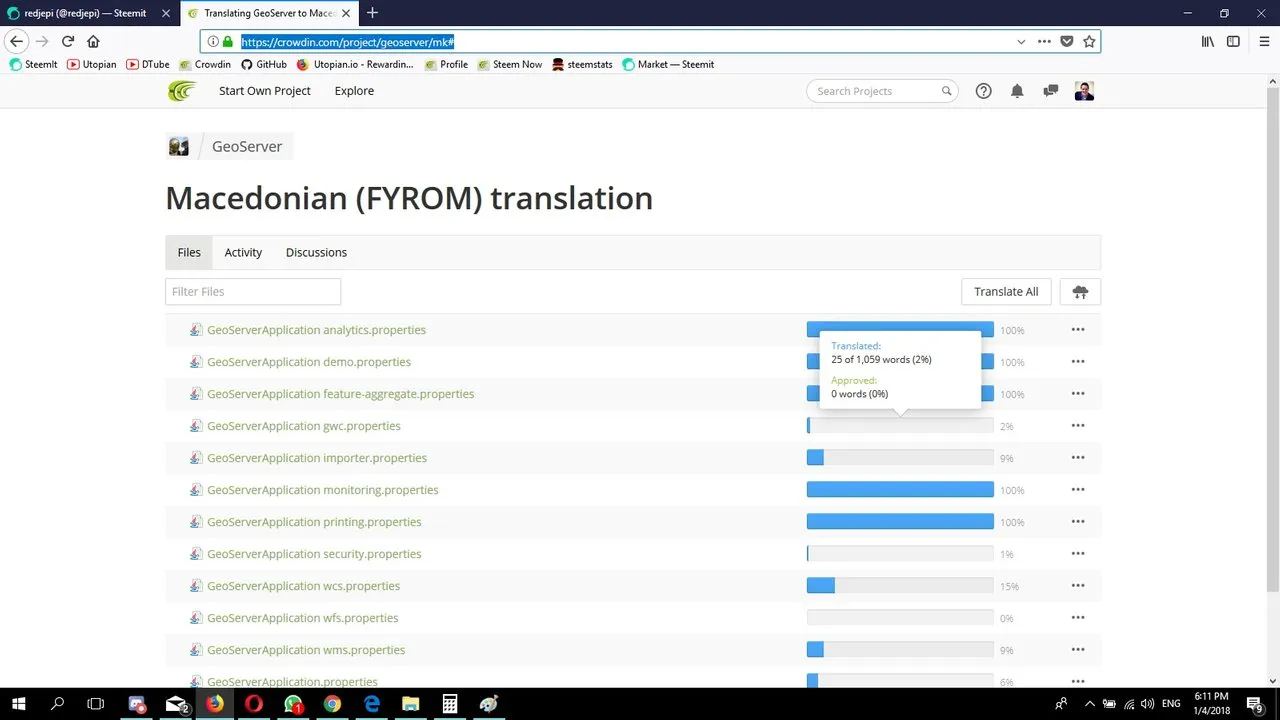
Task: Click the Crowdin logo icon
Action: tap(182, 91)
